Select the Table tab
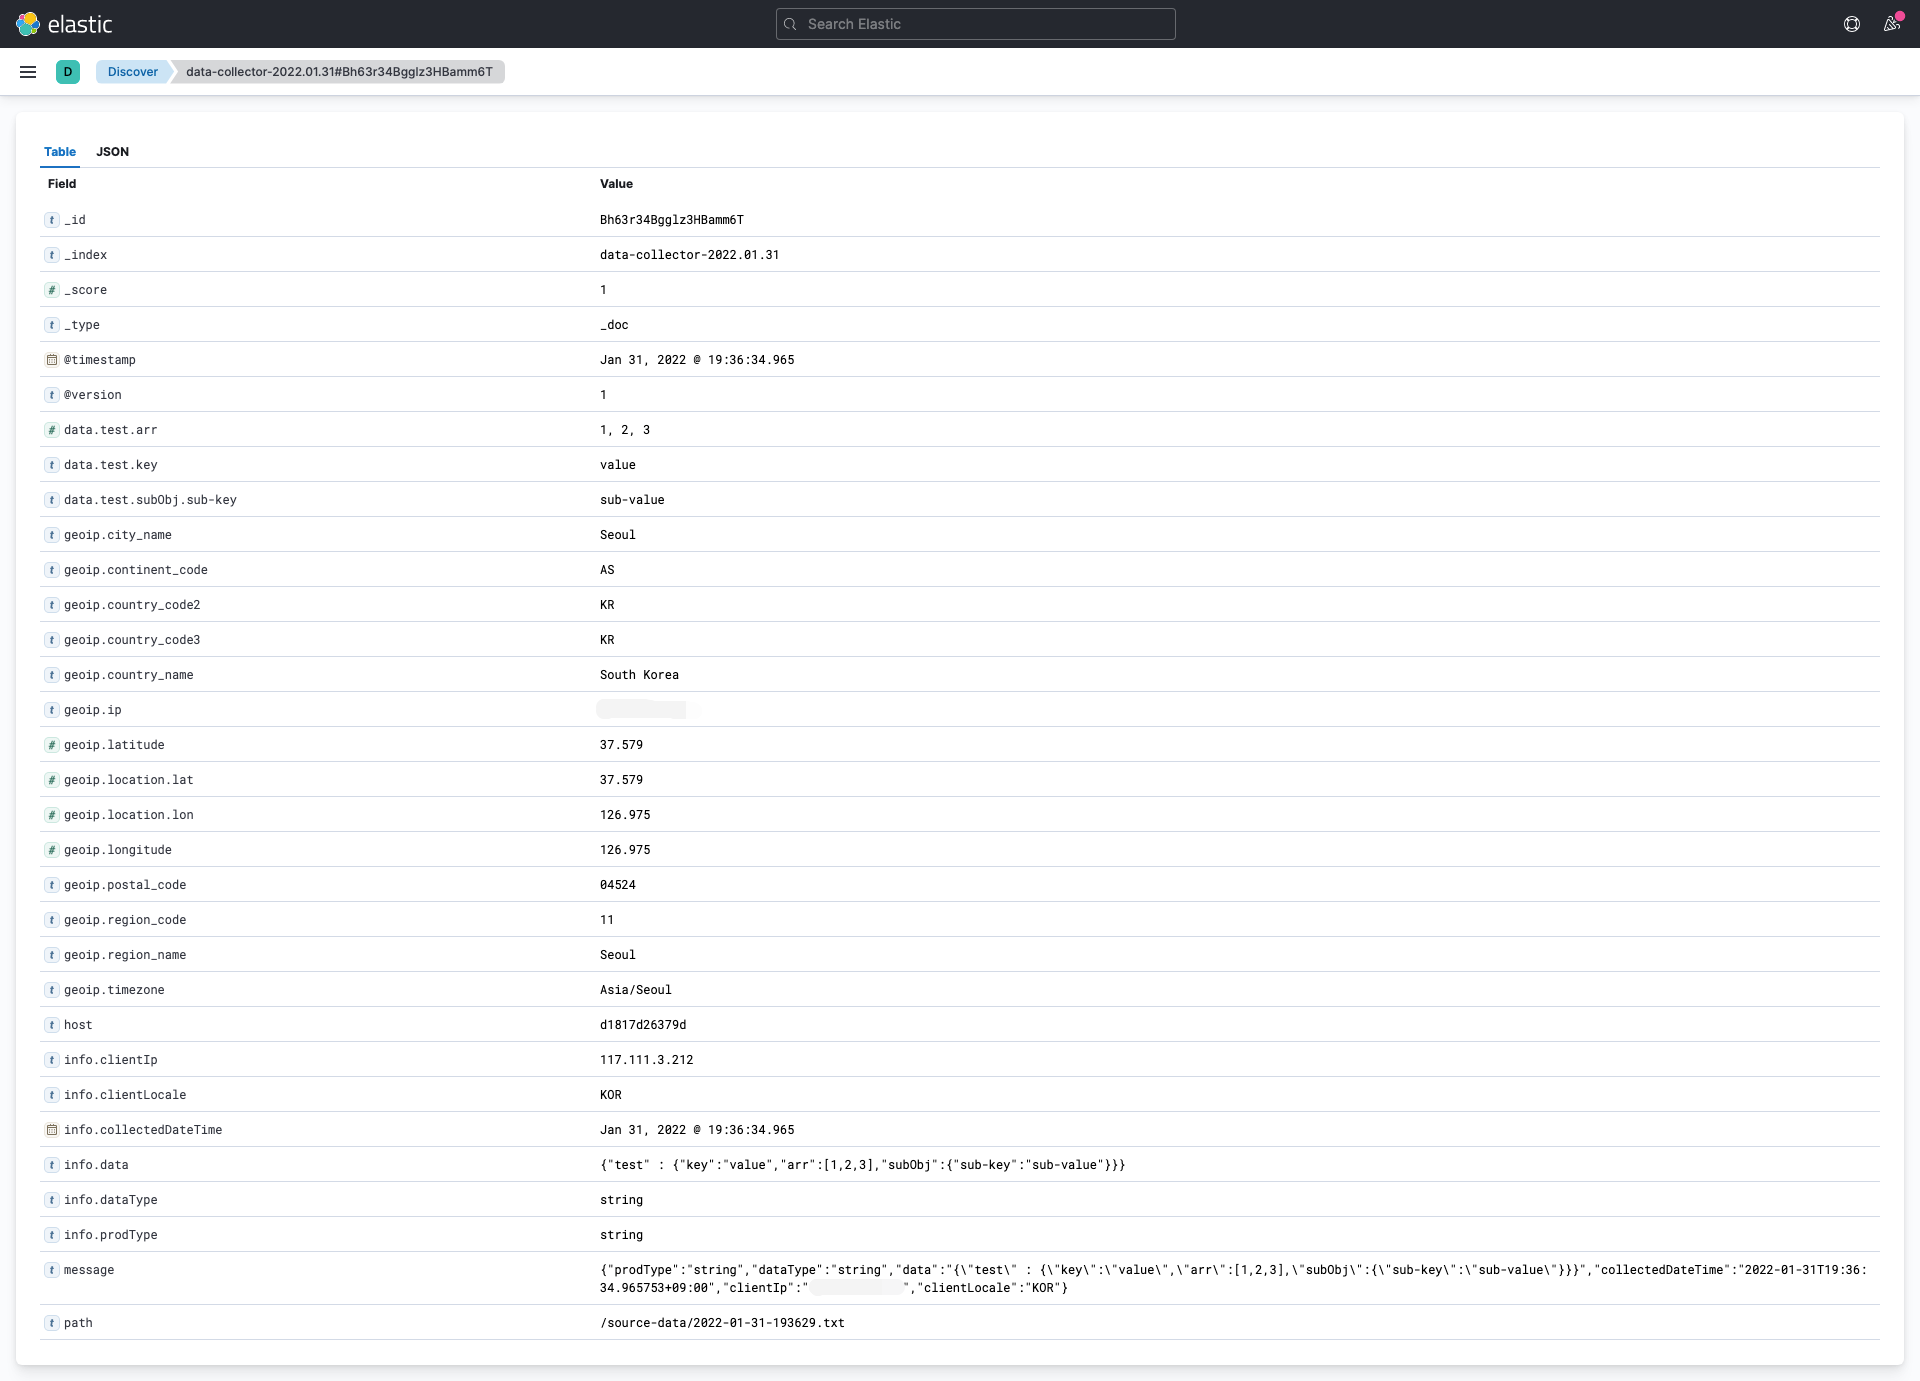 (x=60, y=152)
